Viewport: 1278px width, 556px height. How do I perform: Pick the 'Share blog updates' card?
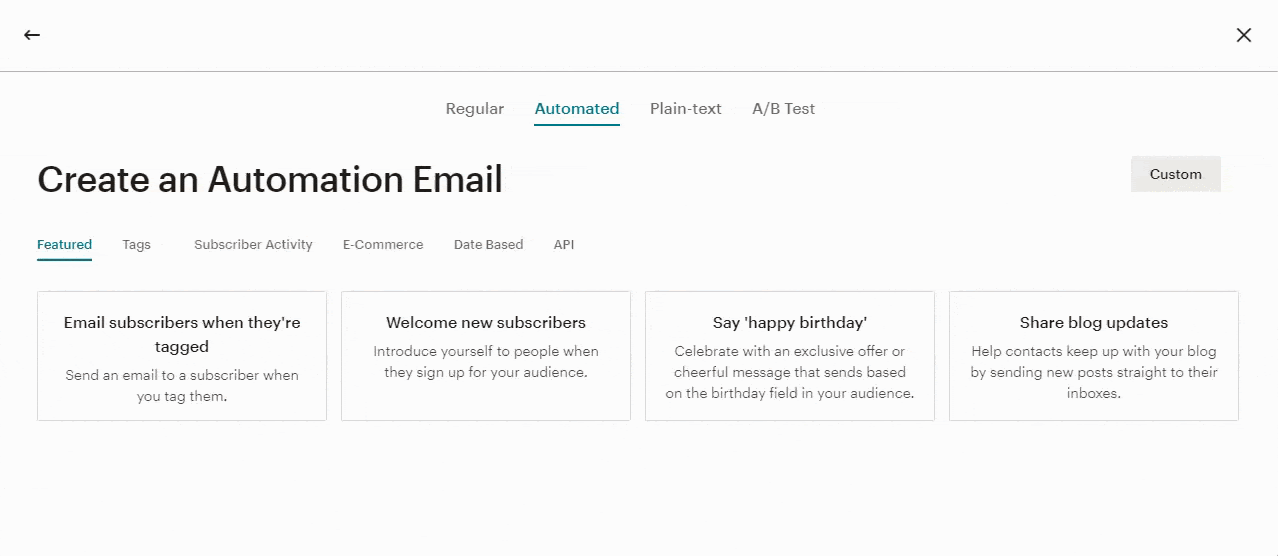[x=1094, y=356]
